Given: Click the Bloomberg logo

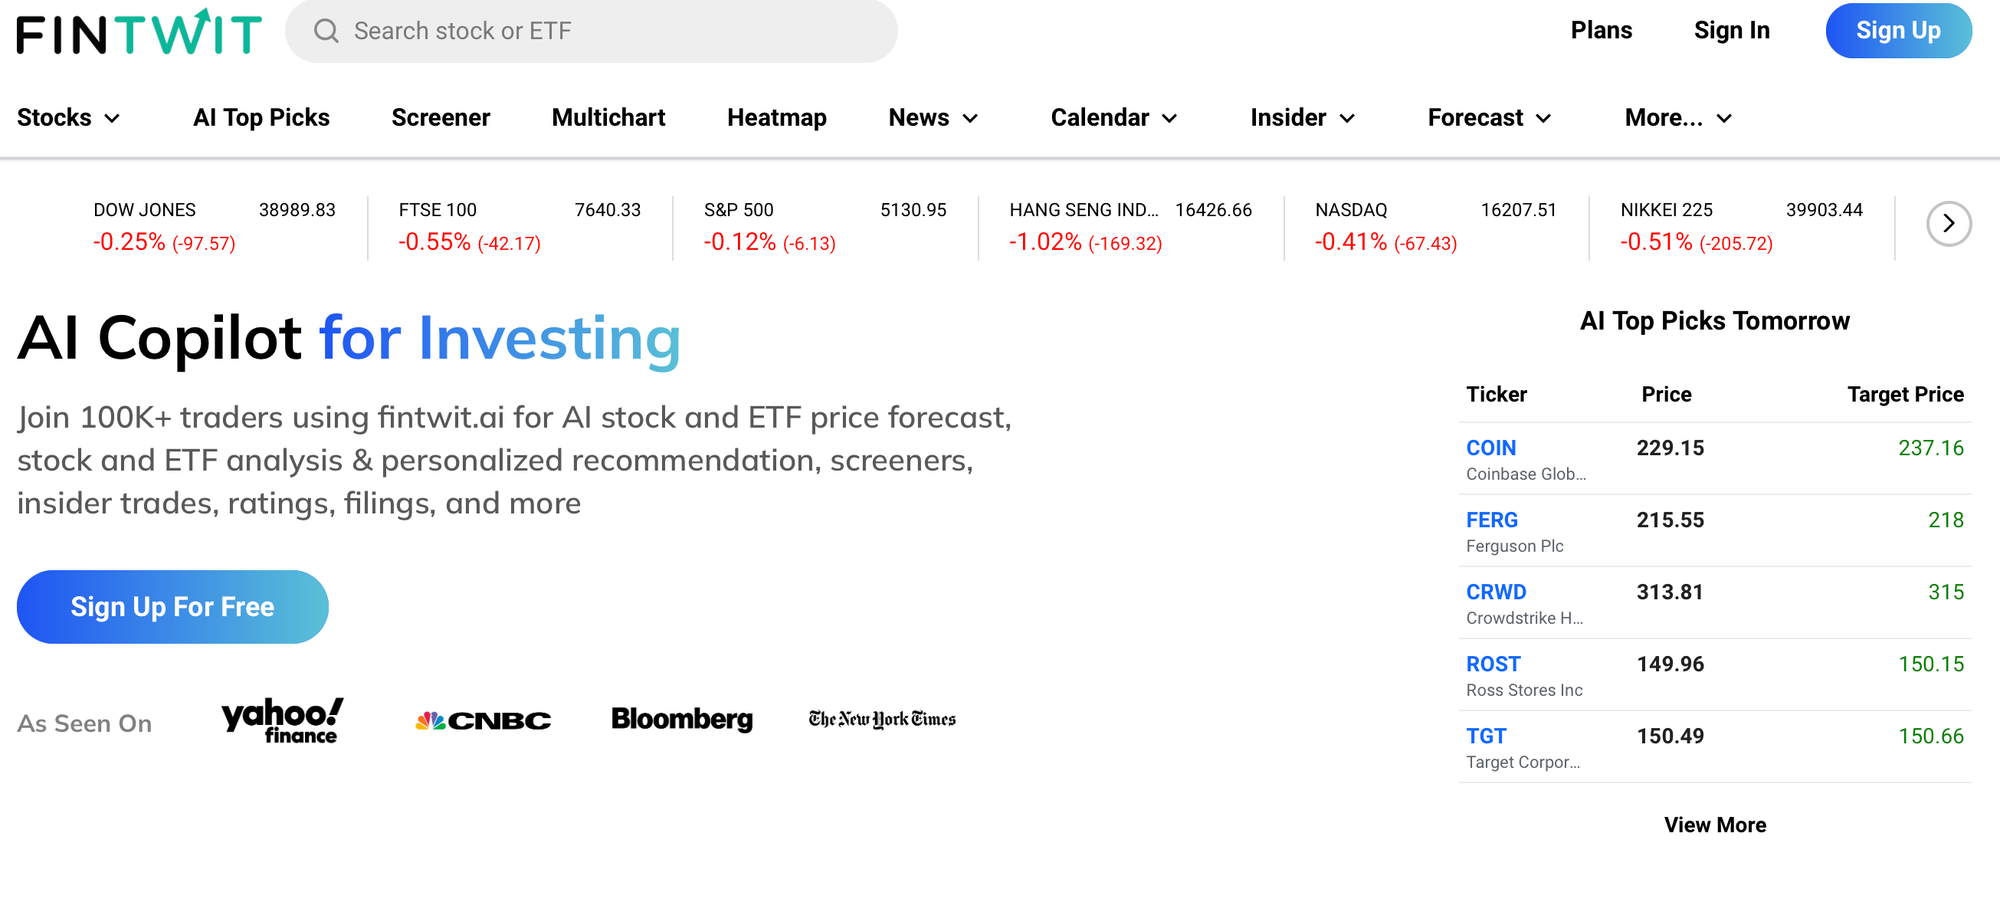Looking at the screenshot, I should pyautogui.click(x=682, y=720).
